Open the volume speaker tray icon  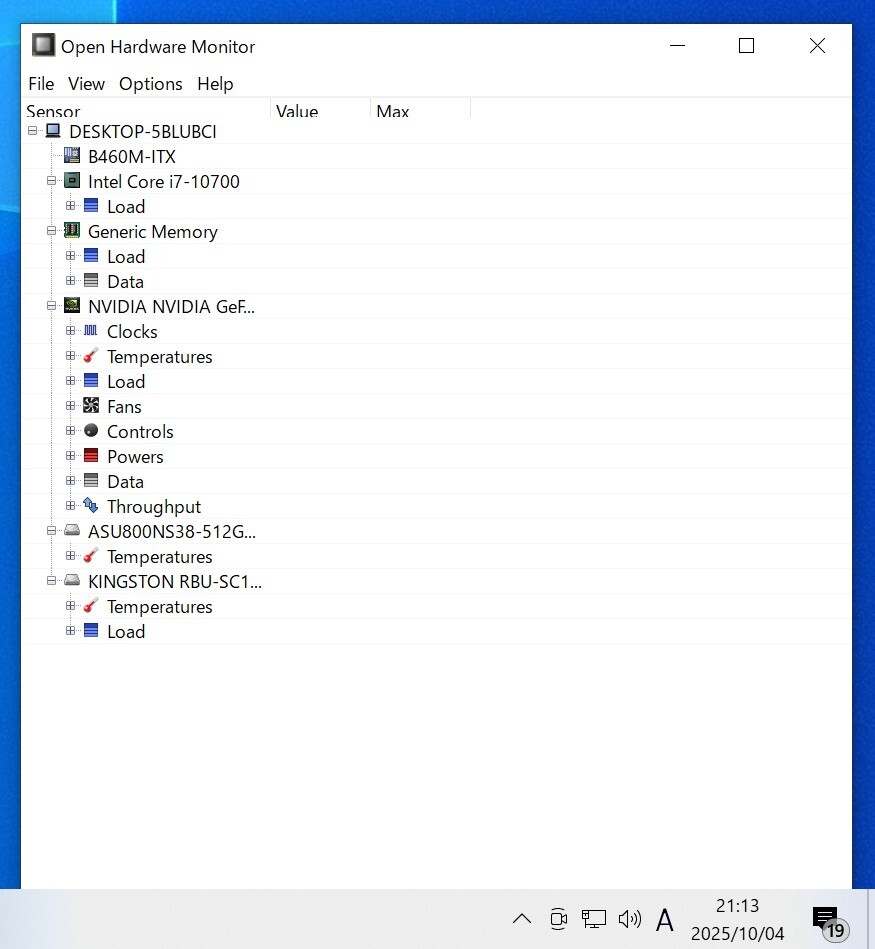[629, 919]
